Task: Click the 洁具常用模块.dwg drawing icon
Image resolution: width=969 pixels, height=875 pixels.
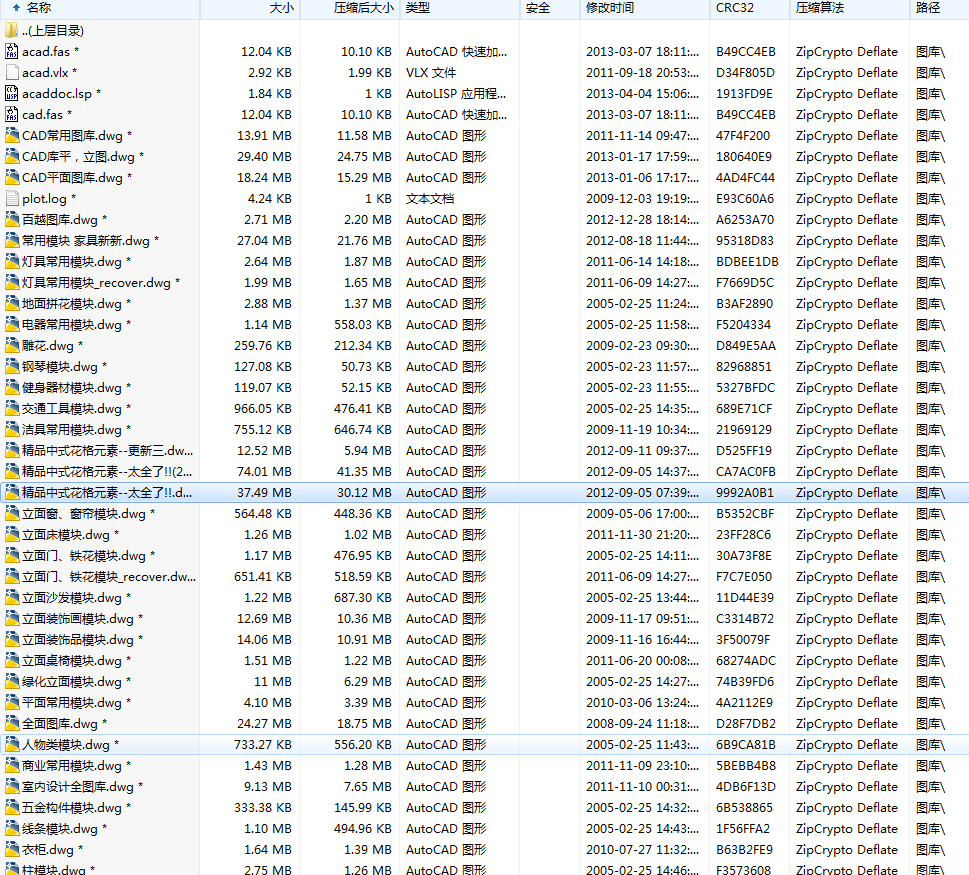Action: pos(11,429)
